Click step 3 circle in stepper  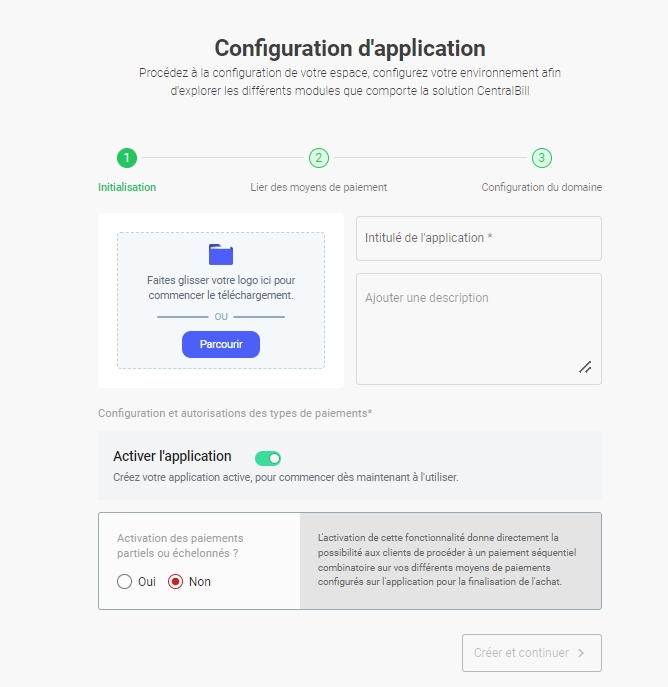[541, 158]
